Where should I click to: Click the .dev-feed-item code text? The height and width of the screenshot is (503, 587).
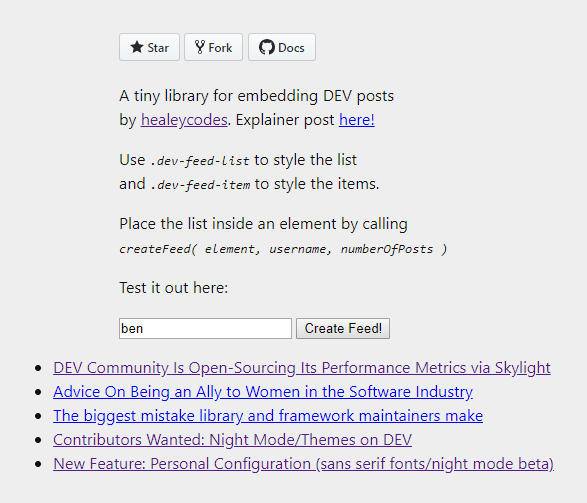(x=200, y=185)
